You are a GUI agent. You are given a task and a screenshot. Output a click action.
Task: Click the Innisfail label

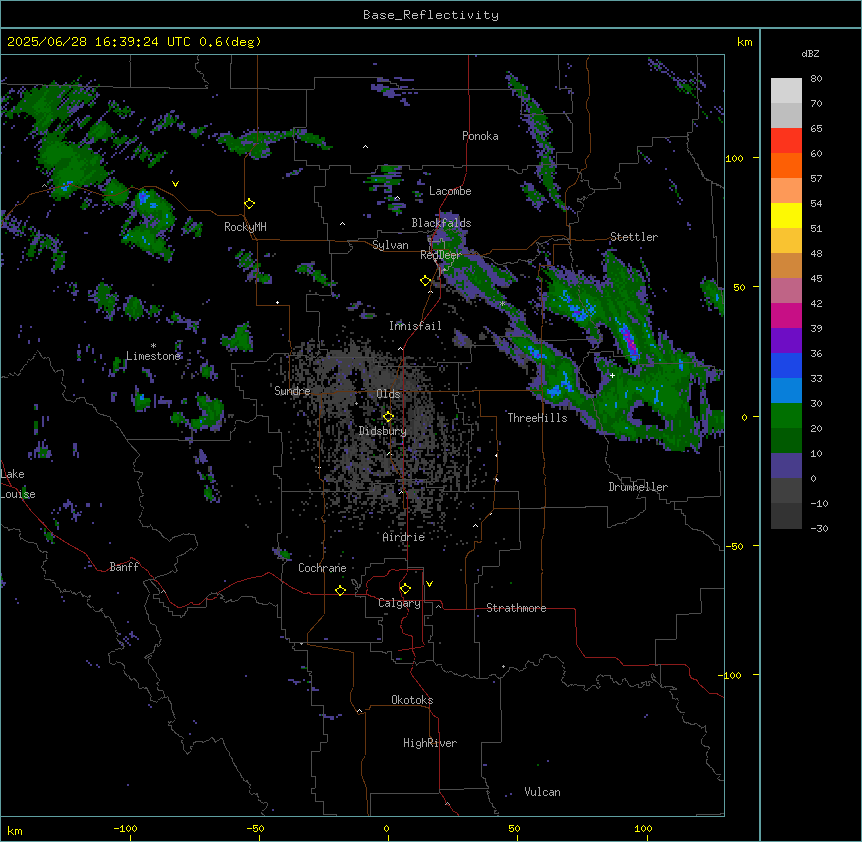pos(415,326)
